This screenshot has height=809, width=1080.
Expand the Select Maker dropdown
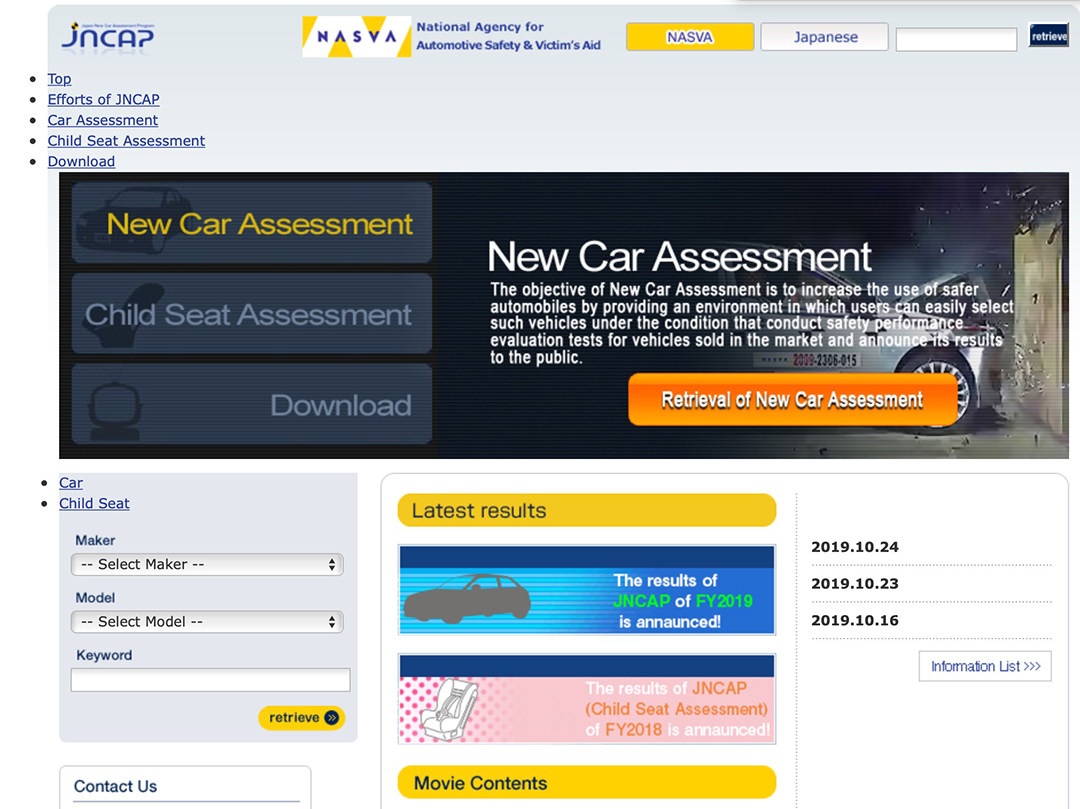(x=207, y=564)
